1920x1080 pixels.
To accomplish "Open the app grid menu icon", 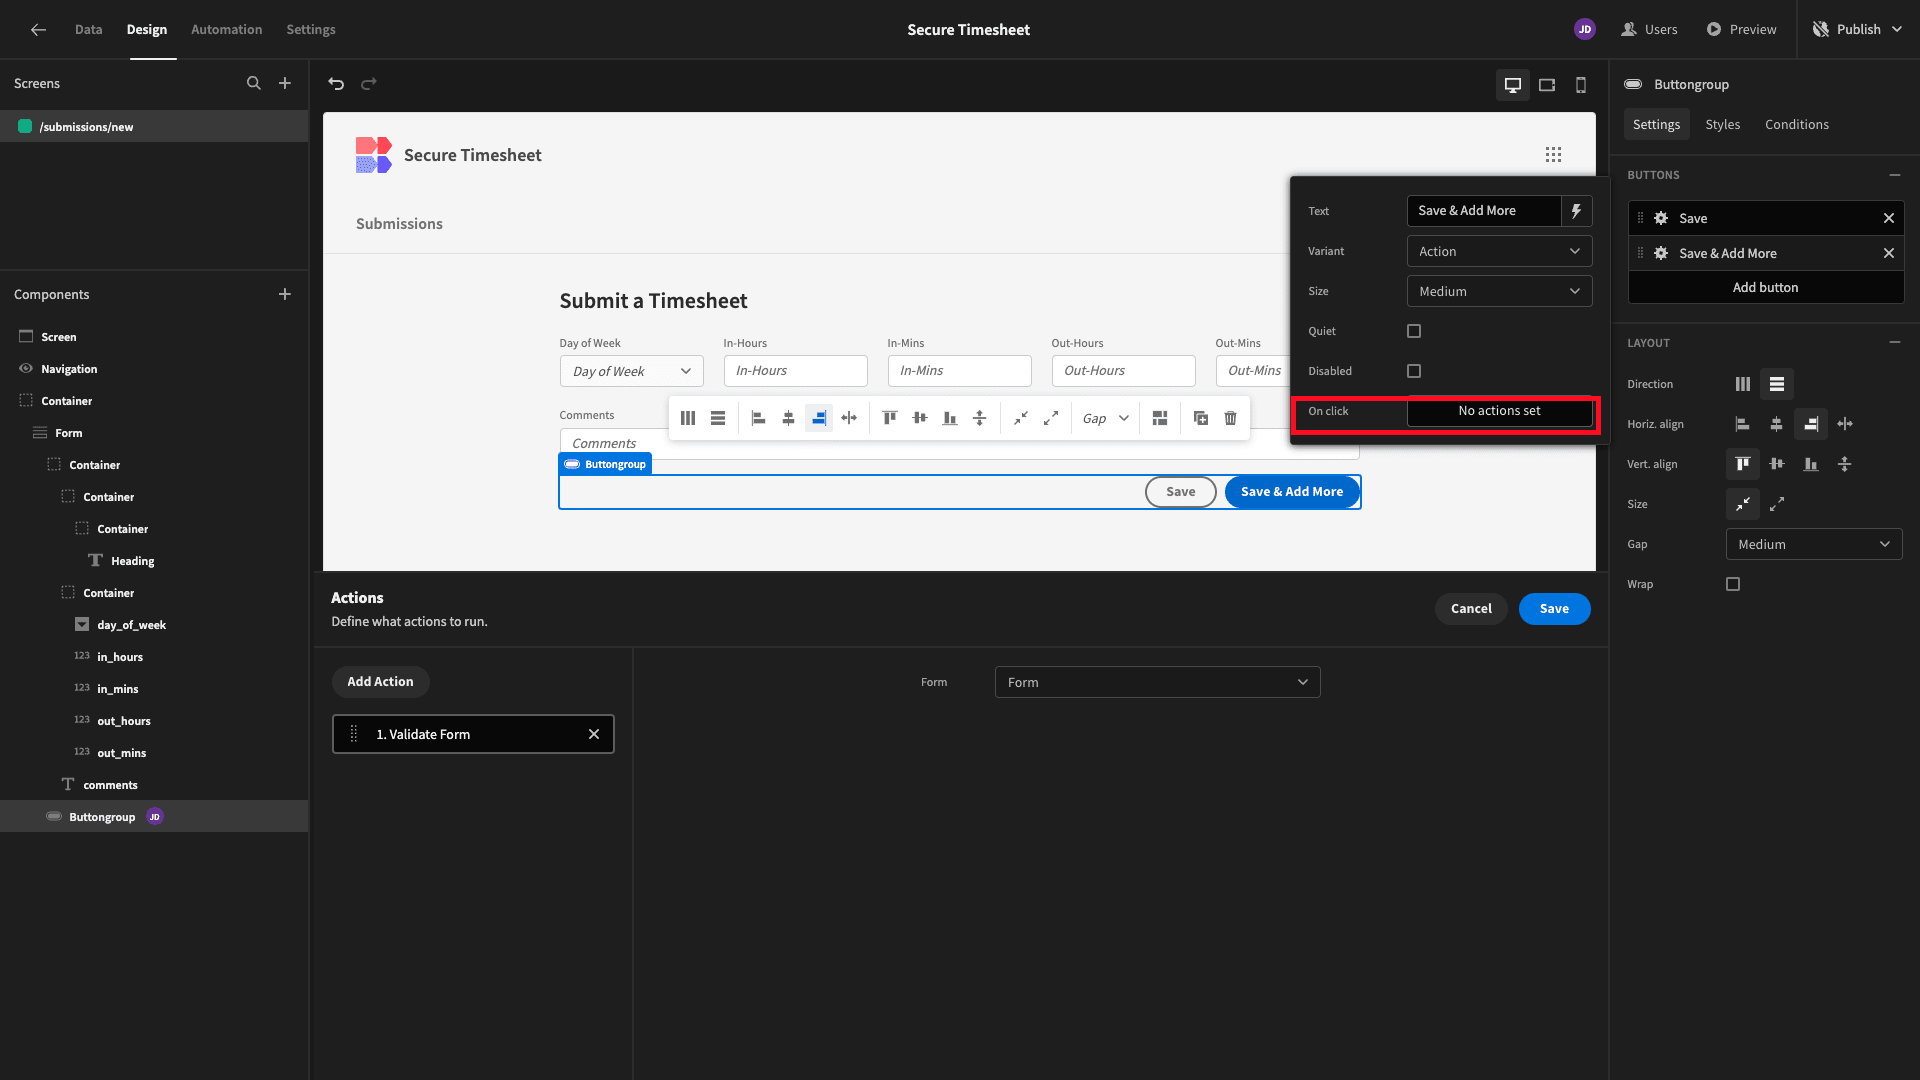I will click(1553, 155).
